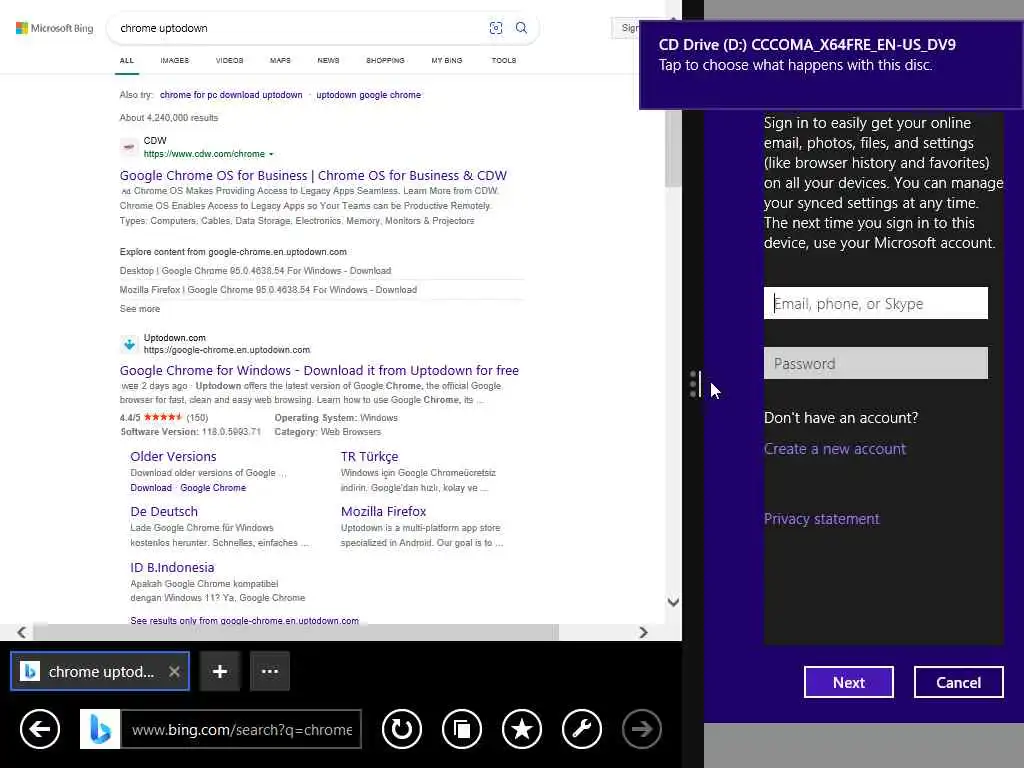Click the Favorites star icon

click(x=522, y=728)
